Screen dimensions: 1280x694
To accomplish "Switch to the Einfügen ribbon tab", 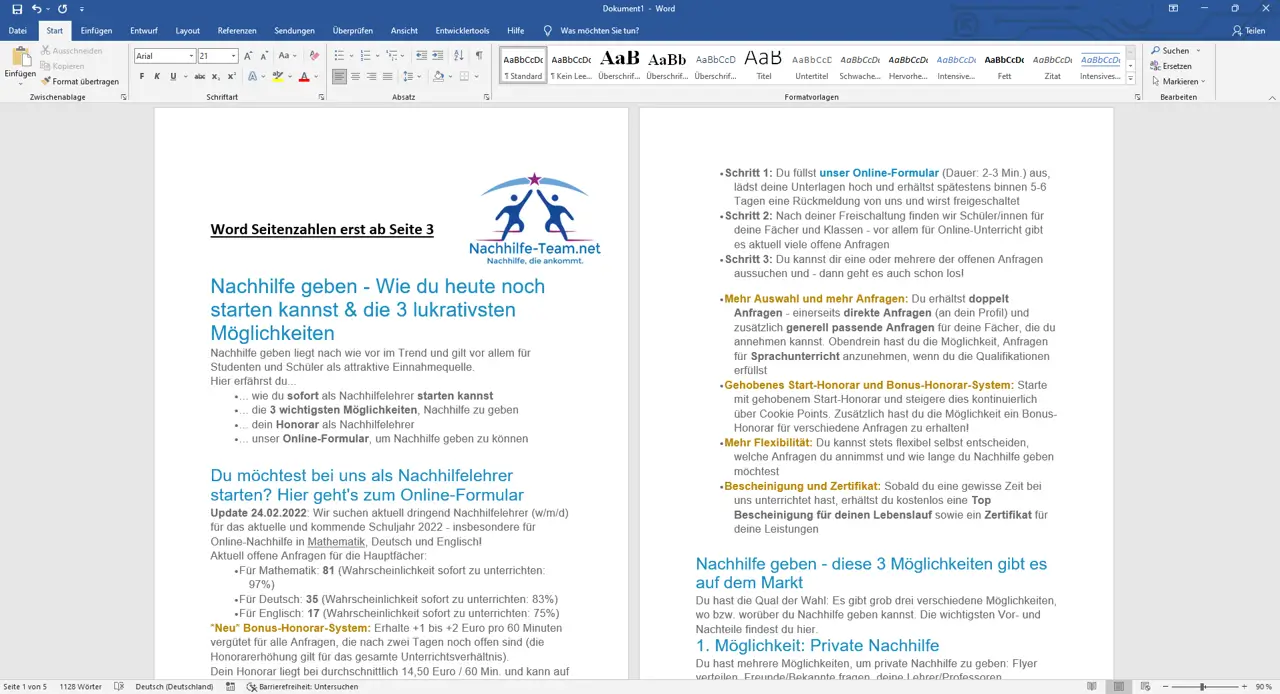I will click(96, 31).
